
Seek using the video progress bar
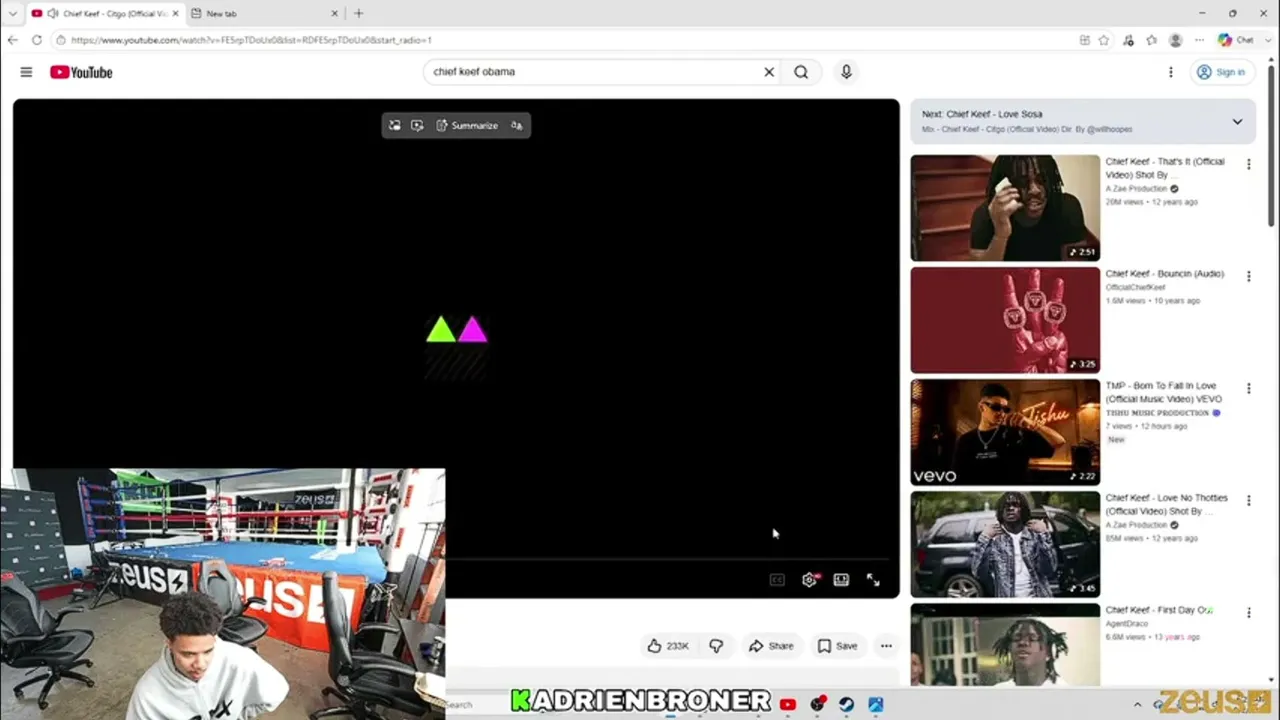pyautogui.click(x=667, y=560)
